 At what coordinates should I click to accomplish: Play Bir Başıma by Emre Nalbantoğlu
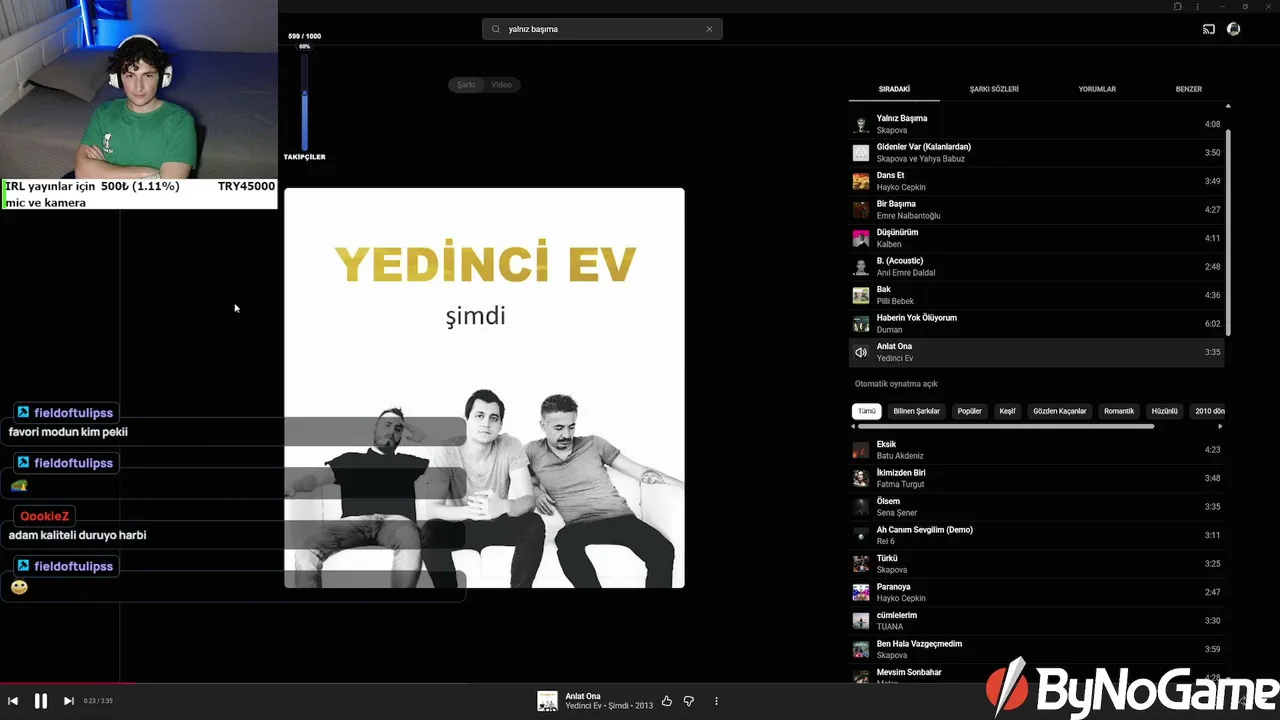point(1037,210)
